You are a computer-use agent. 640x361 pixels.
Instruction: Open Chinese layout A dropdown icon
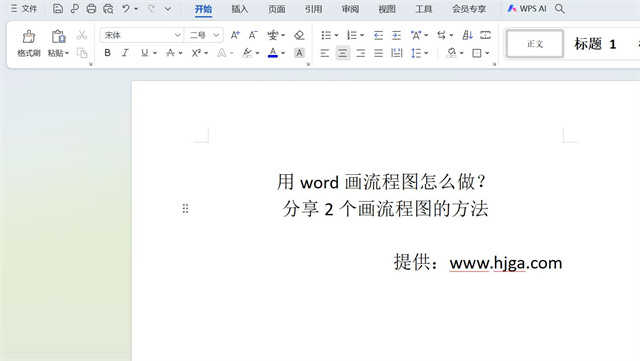tap(419, 35)
